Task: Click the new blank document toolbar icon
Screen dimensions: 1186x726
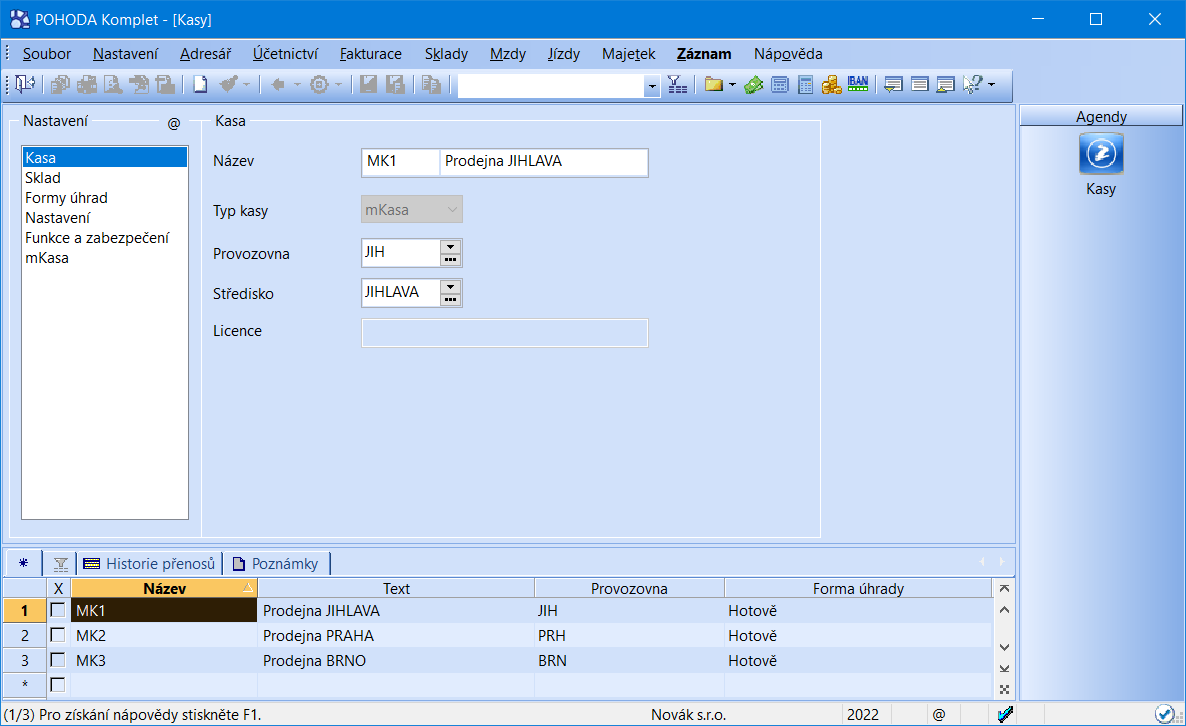Action: point(200,84)
